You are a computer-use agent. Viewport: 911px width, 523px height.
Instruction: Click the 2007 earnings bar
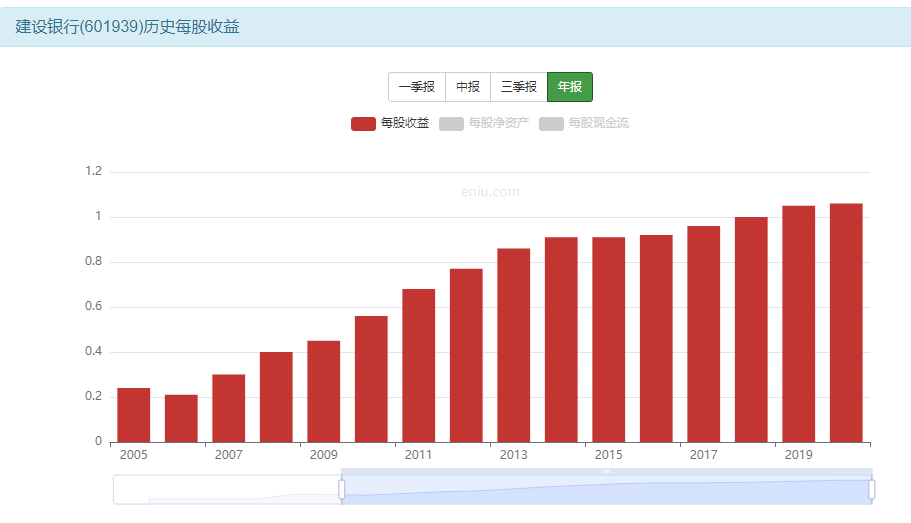[x=229, y=409]
